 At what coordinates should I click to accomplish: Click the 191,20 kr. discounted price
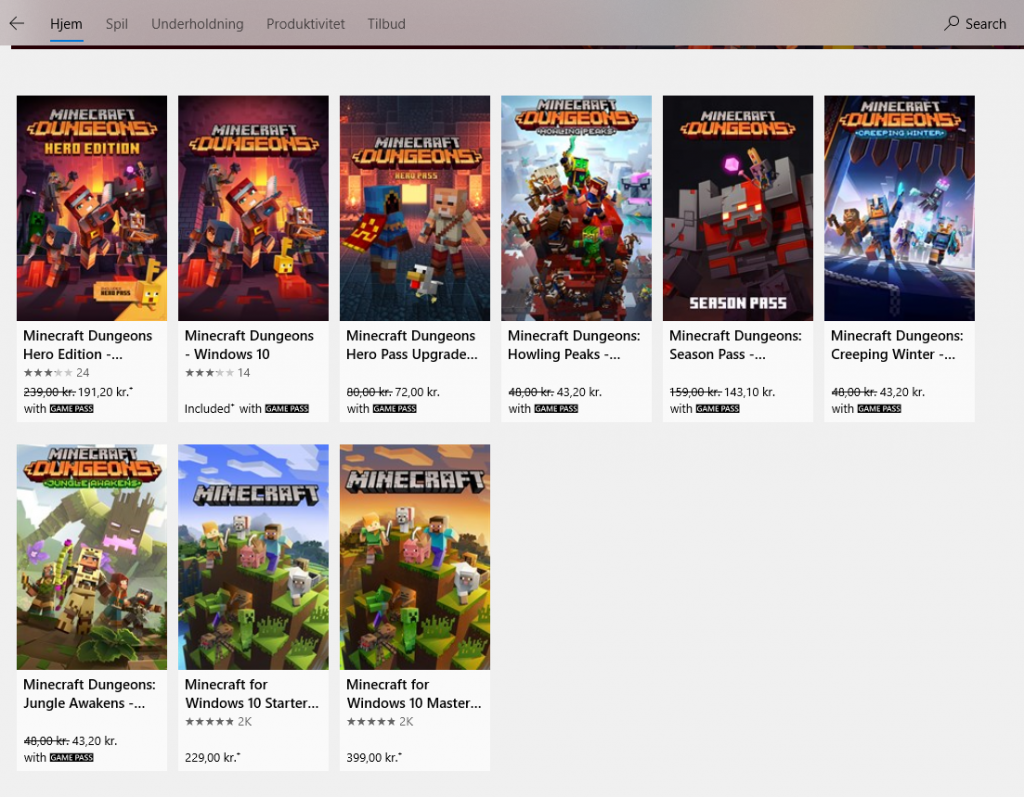pos(105,392)
